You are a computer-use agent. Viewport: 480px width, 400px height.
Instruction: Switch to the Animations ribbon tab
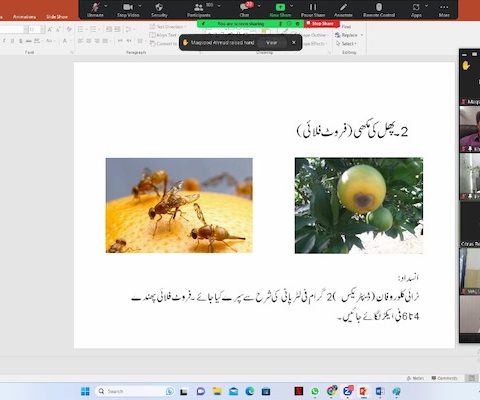pyautogui.click(x=24, y=17)
